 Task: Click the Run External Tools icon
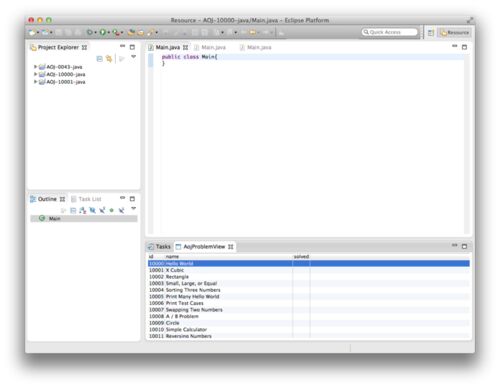[116, 32]
